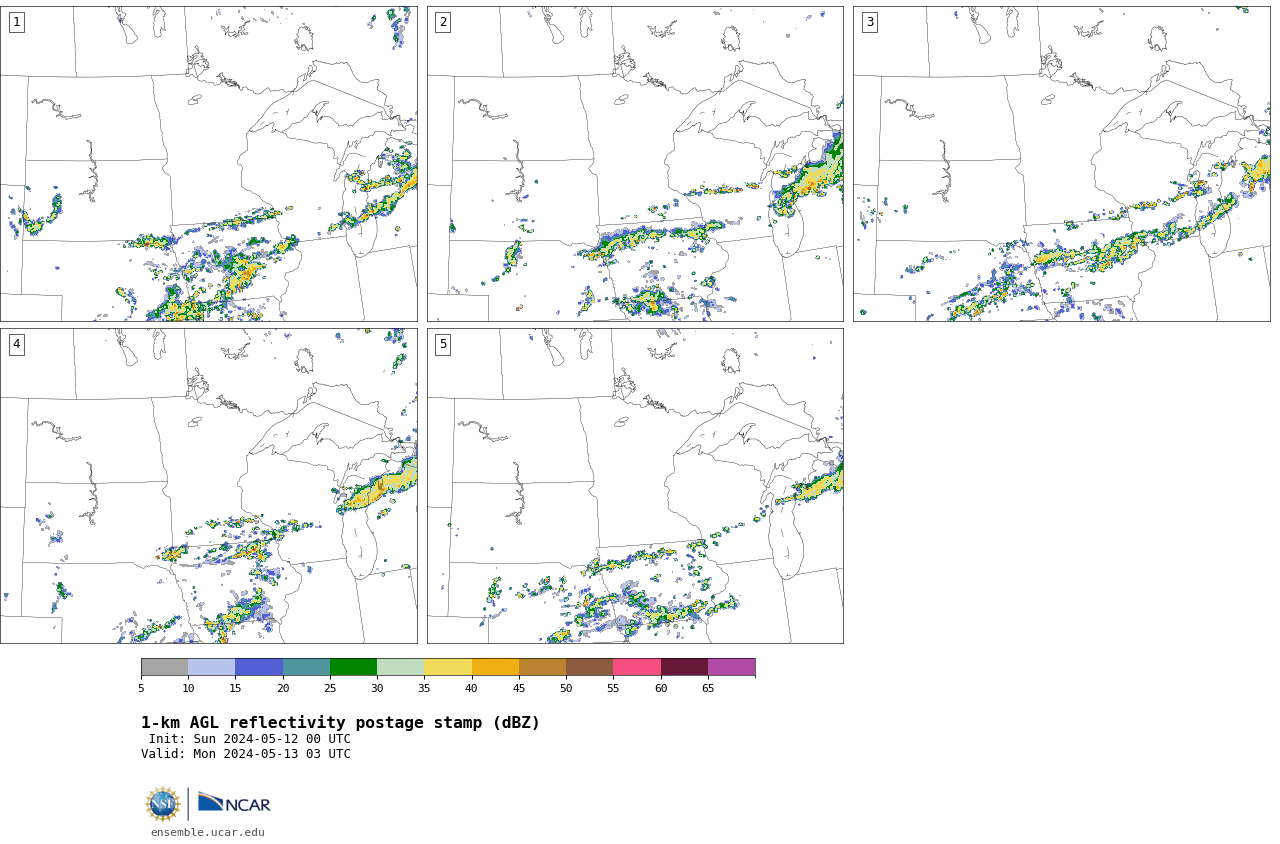This screenshot has height=844, width=1280.
Task: Open postage stamp panel 2 map
Action: [x=635, y=164]
